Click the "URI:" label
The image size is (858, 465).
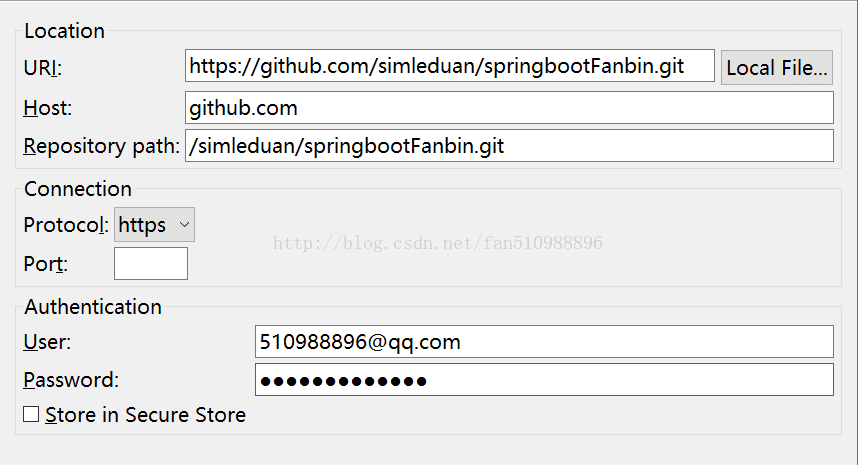coord(43,68)
